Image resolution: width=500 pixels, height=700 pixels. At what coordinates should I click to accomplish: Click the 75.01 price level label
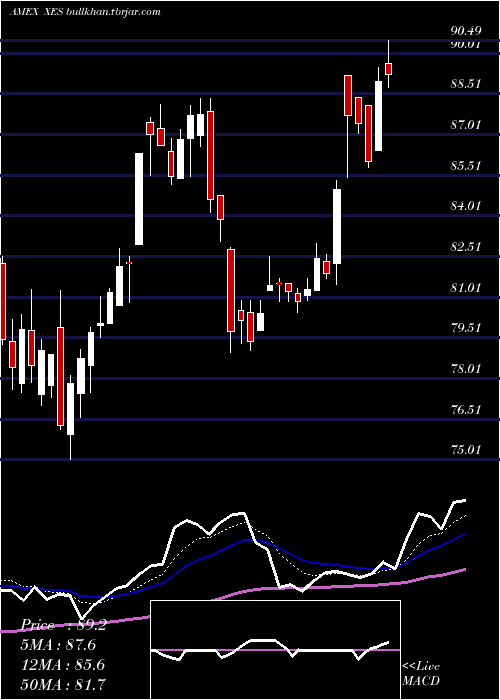(466, 450)
